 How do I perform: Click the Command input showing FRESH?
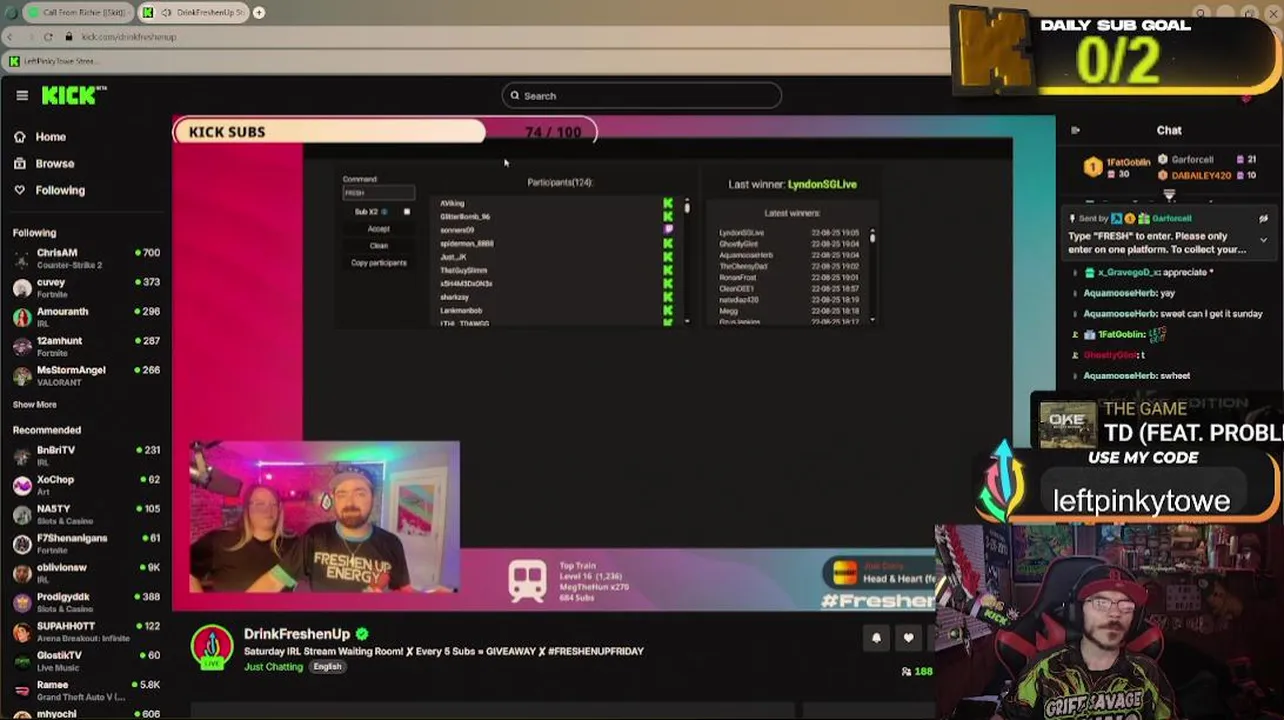[378, 192]
